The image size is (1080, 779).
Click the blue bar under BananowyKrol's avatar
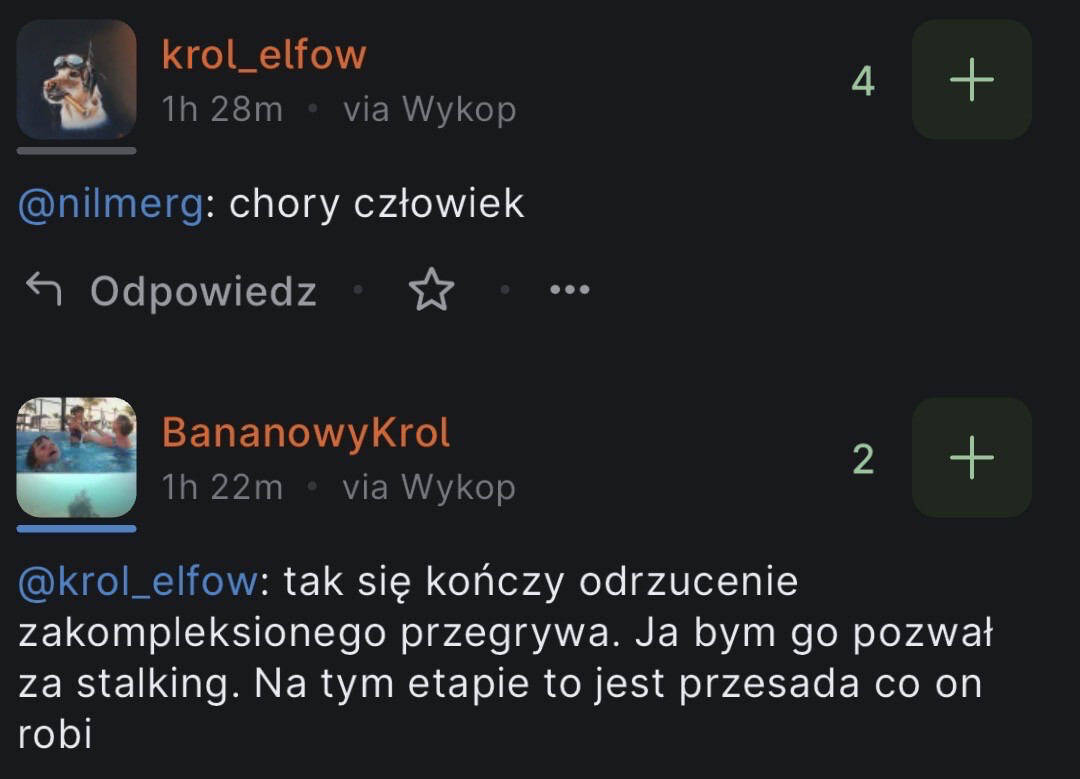coord(76,529)
